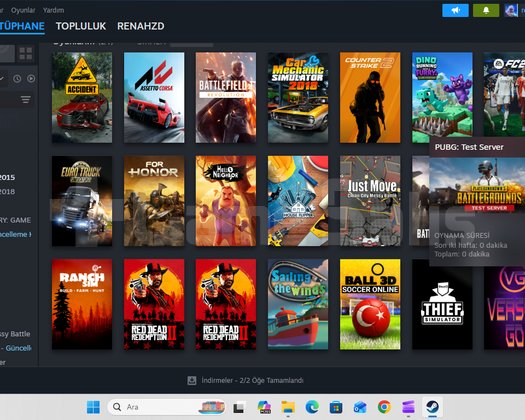Viewport: 525px width, 420px height.
Task: Open the user profile avatar
Action: point(511,10)
